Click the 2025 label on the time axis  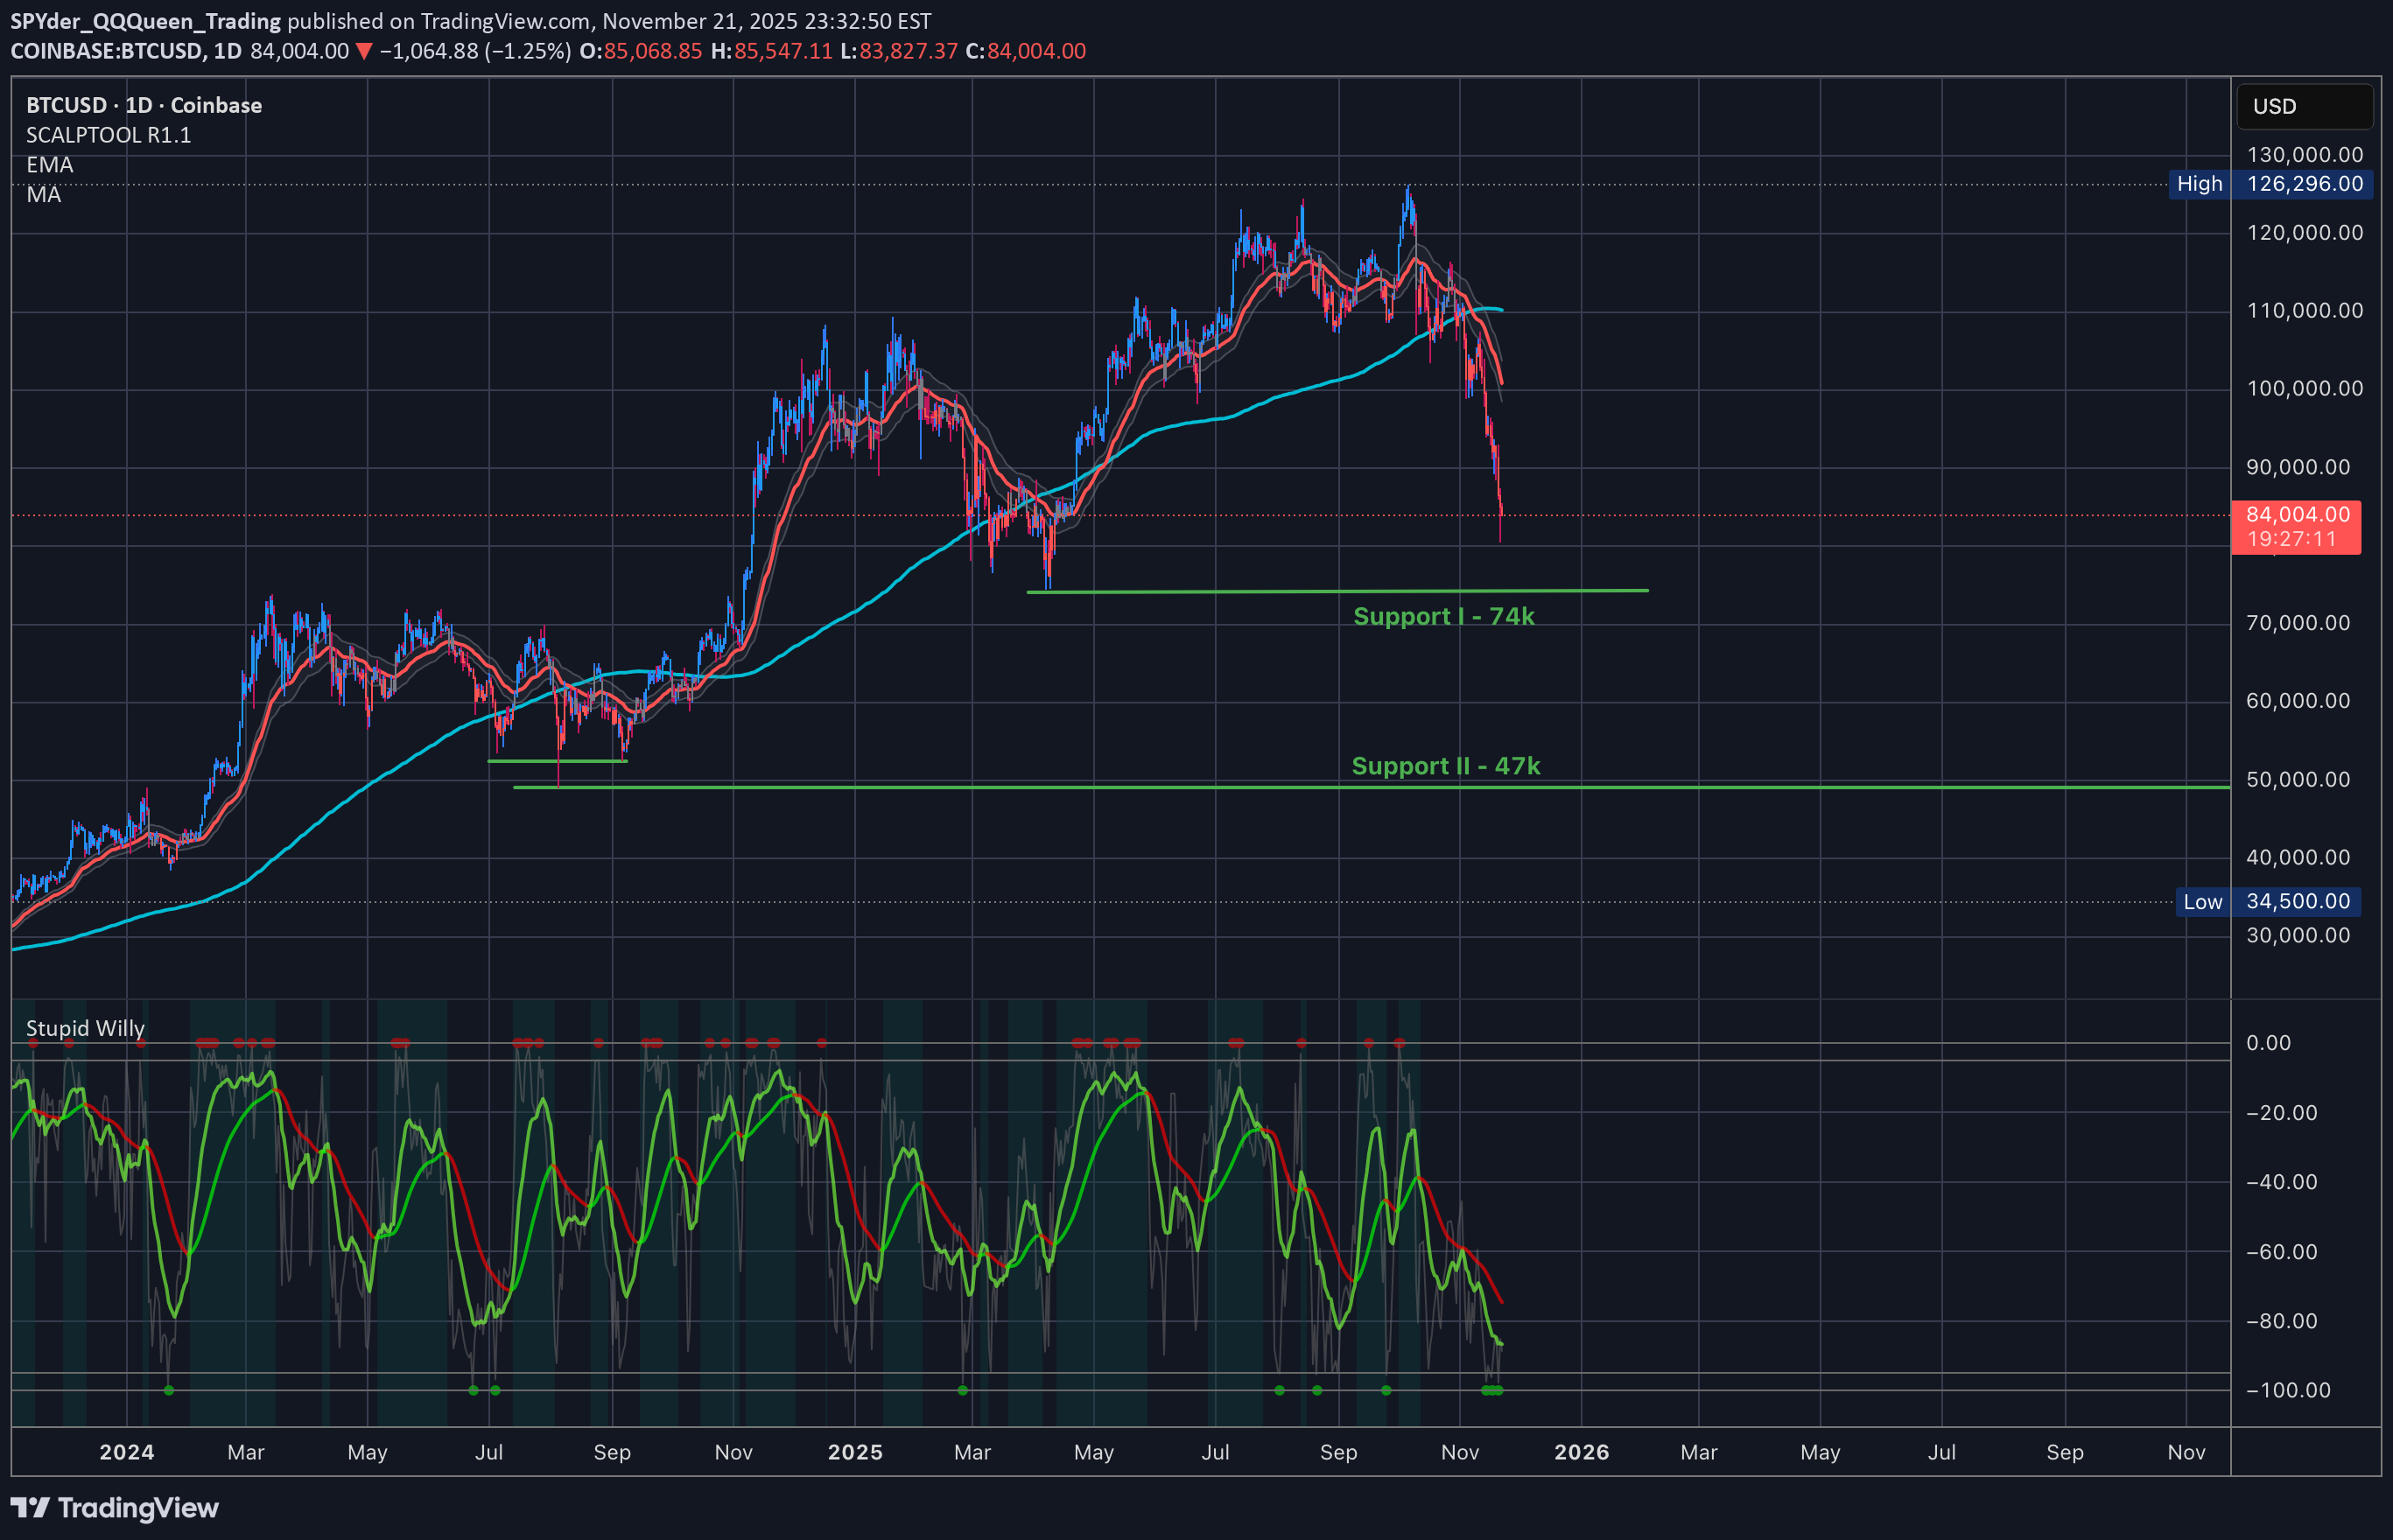[856, 1452]
